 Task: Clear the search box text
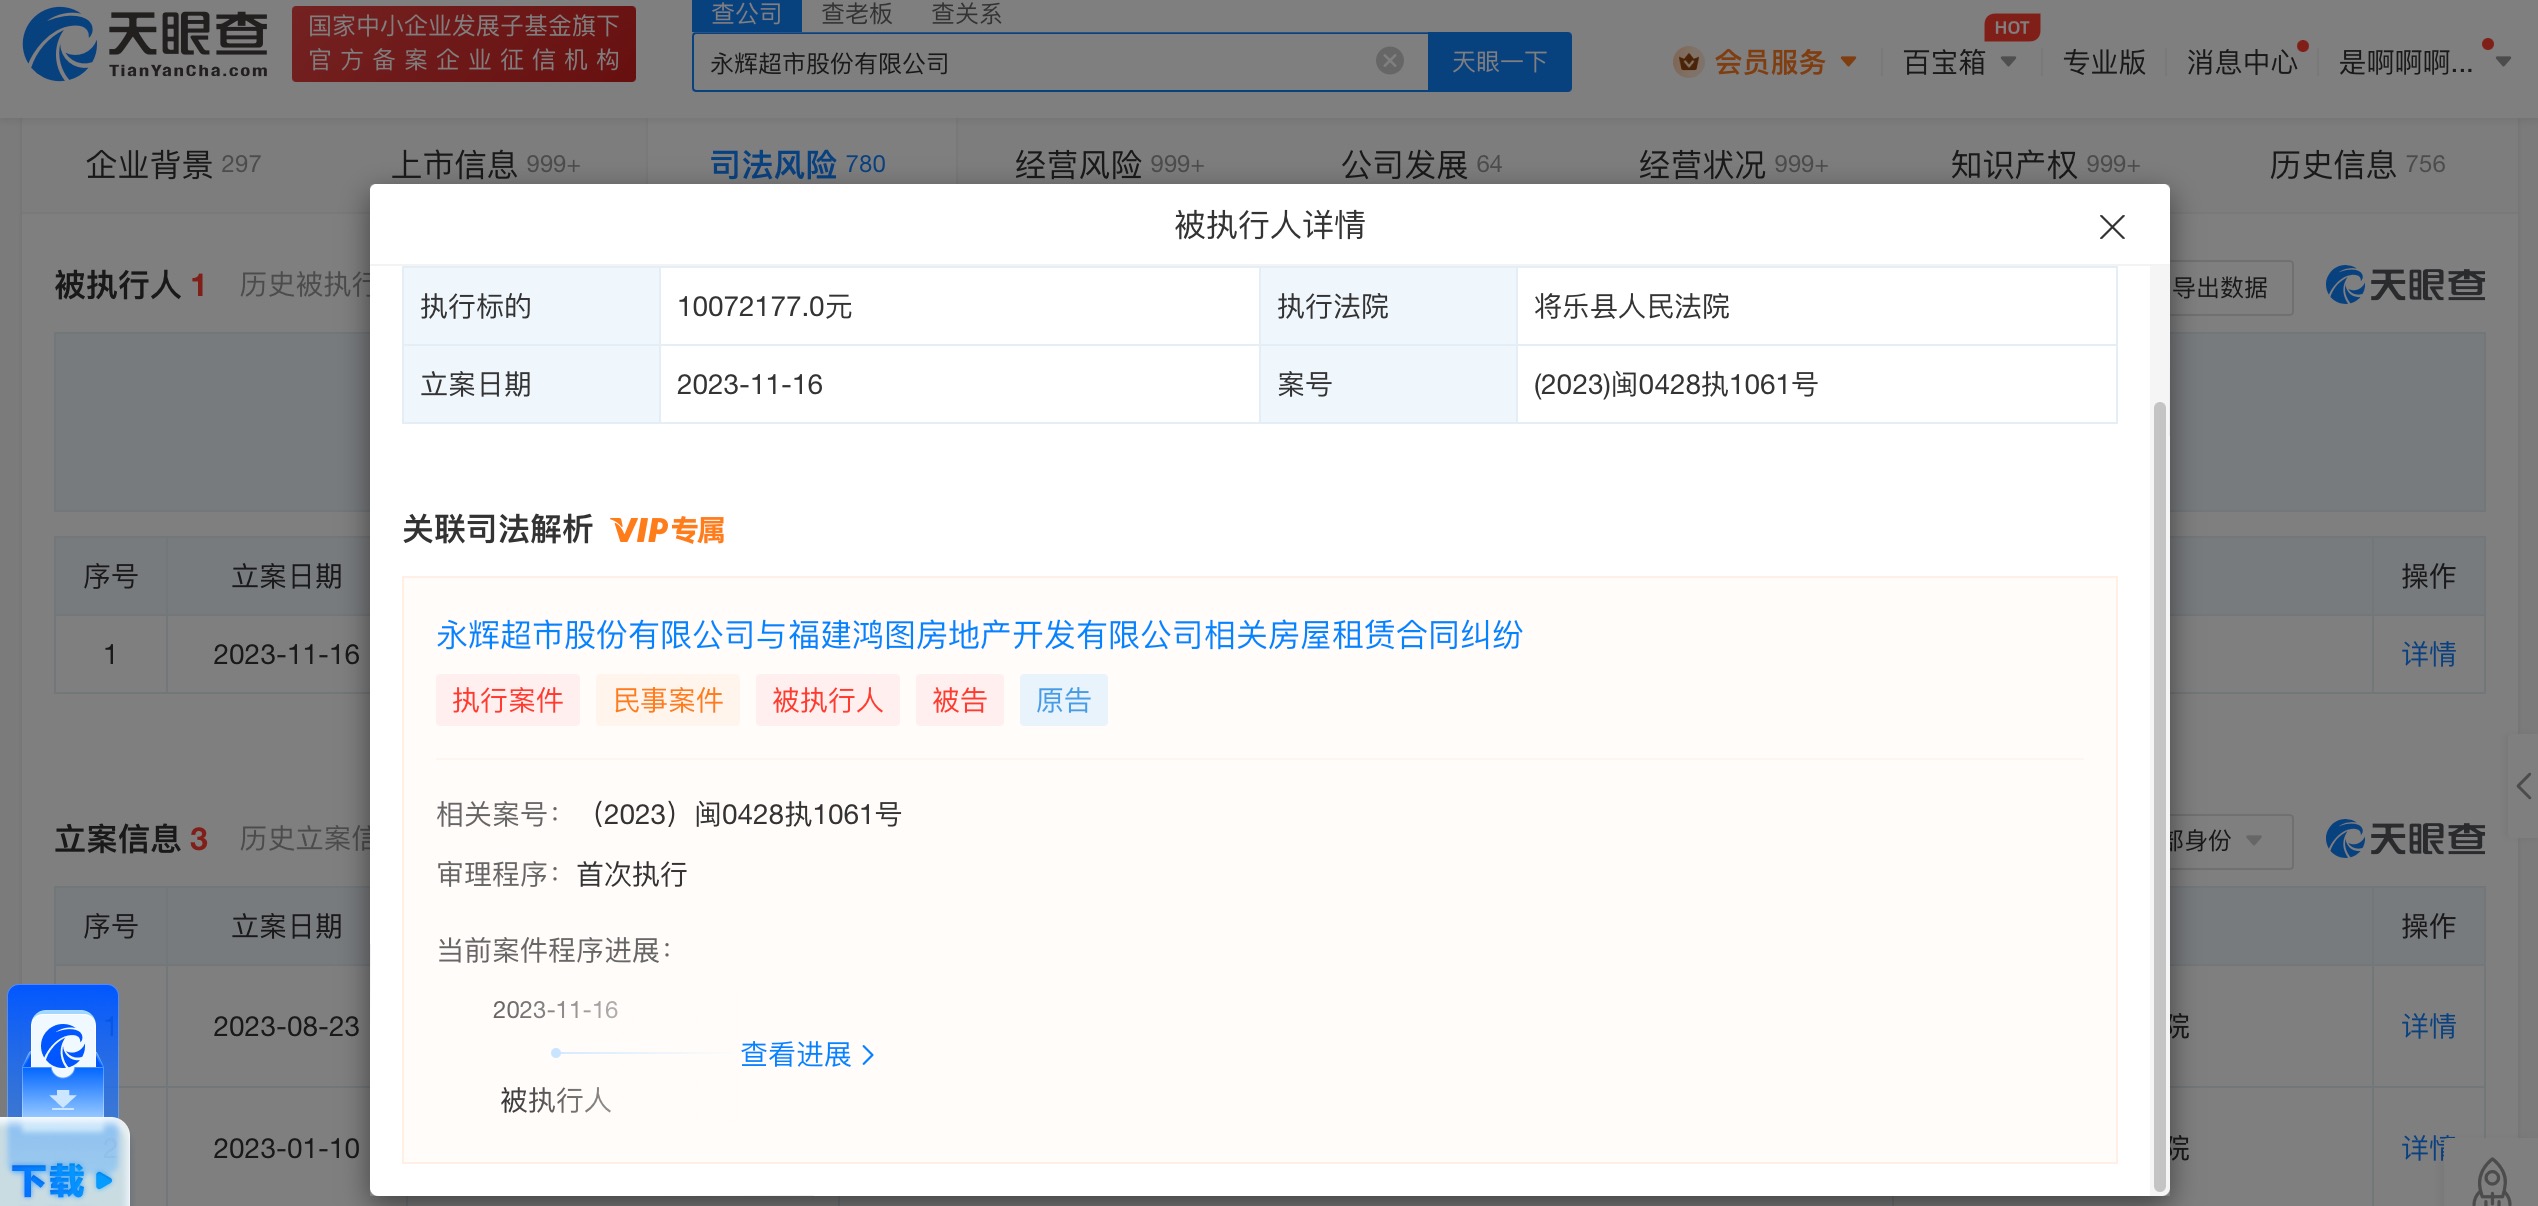click(1389, 61)
